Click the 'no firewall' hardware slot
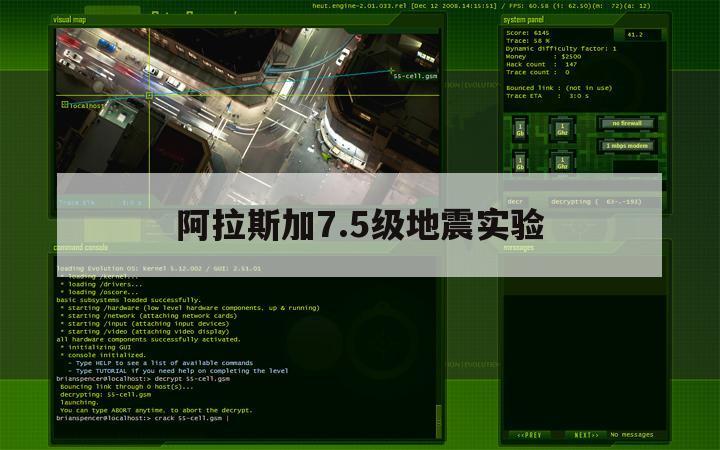720x450 pixels. pyautogui.click(x=627, y=124)
